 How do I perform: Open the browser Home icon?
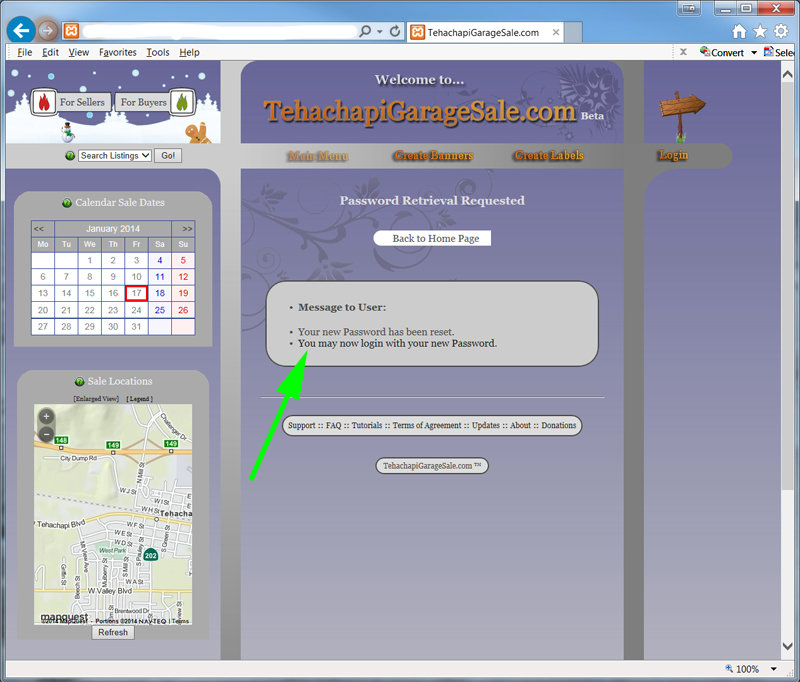pyautogui.click(x=739, y=32)
